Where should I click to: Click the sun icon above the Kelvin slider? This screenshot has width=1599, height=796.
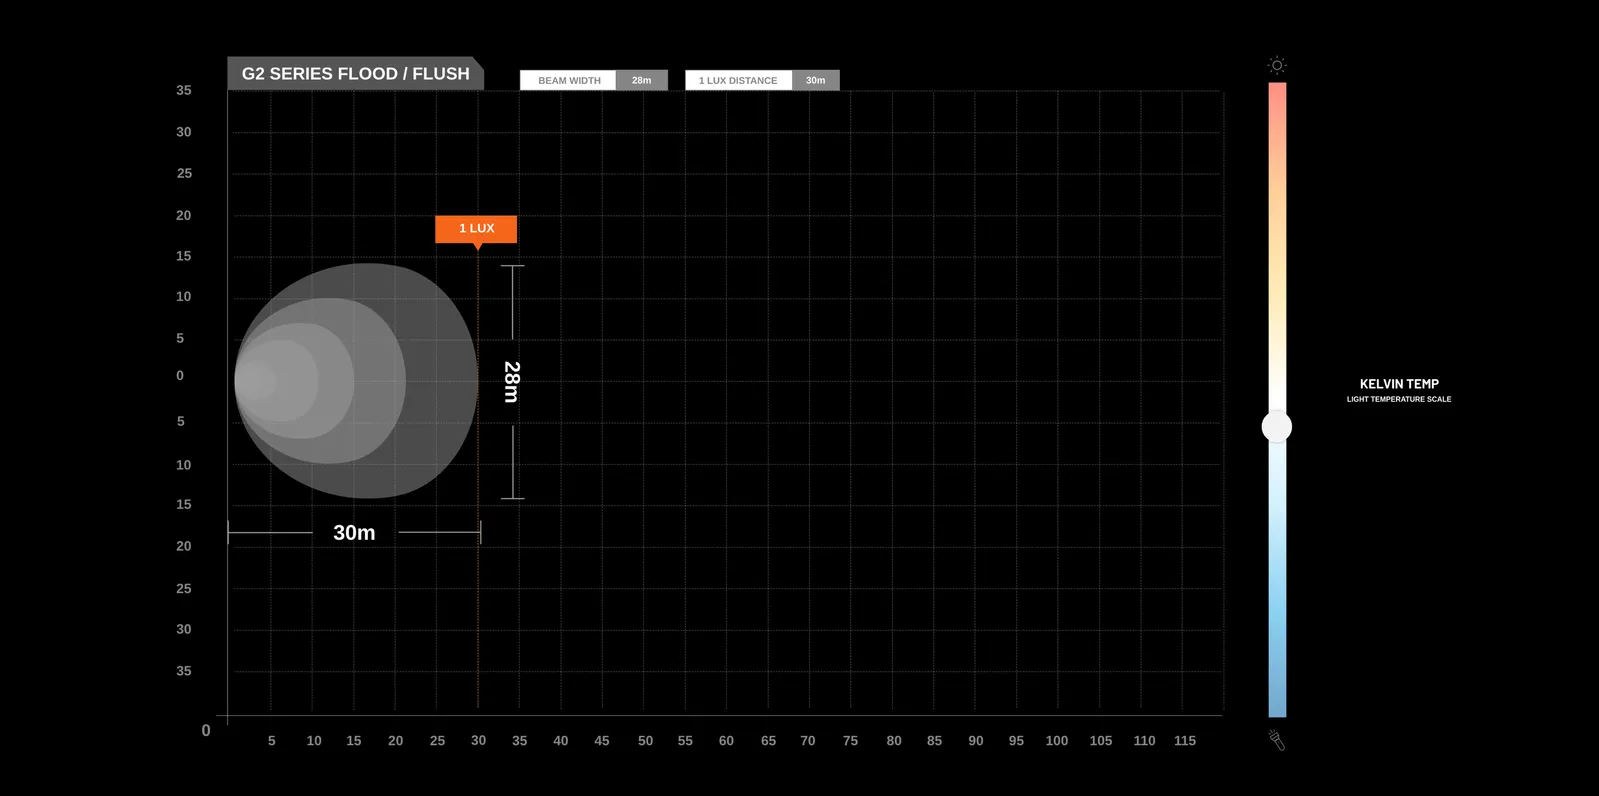(x=1276, y=65)
